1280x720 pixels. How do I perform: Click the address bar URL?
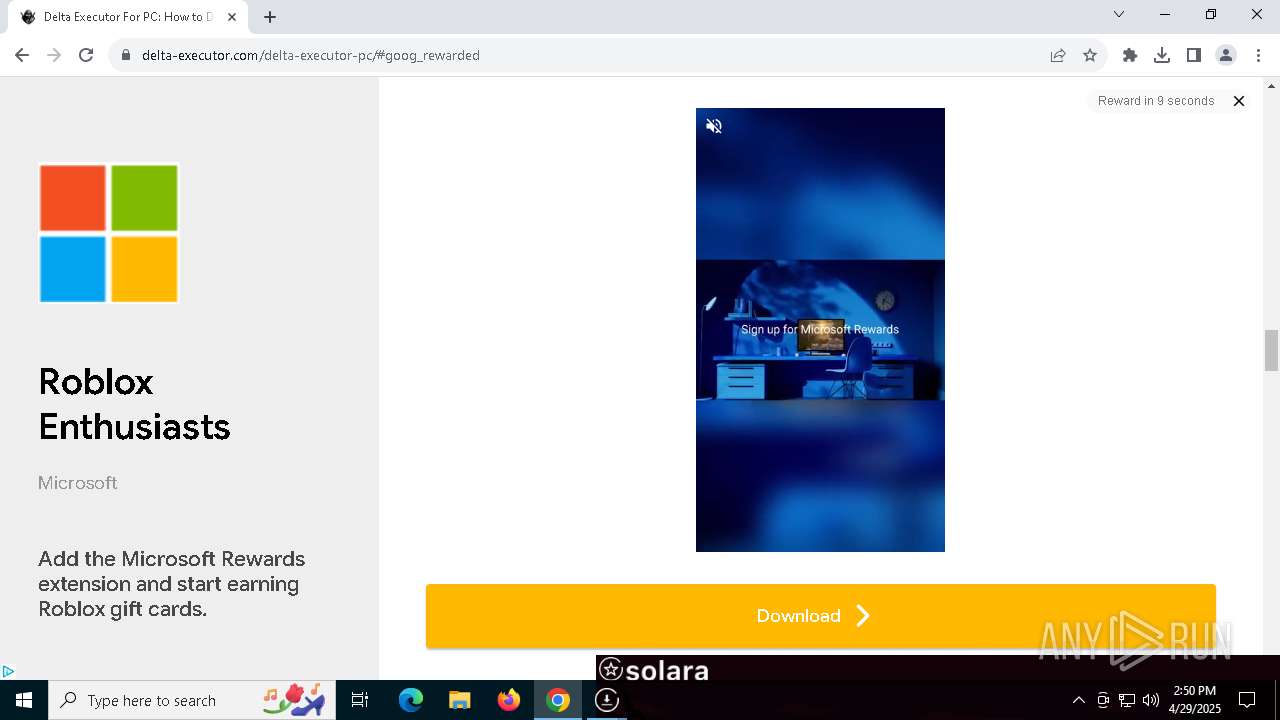(x=311, y=56)
